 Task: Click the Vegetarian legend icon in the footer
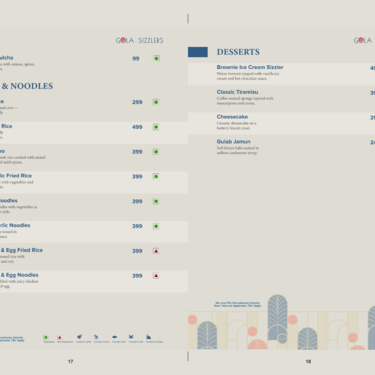tap(46, 337)
